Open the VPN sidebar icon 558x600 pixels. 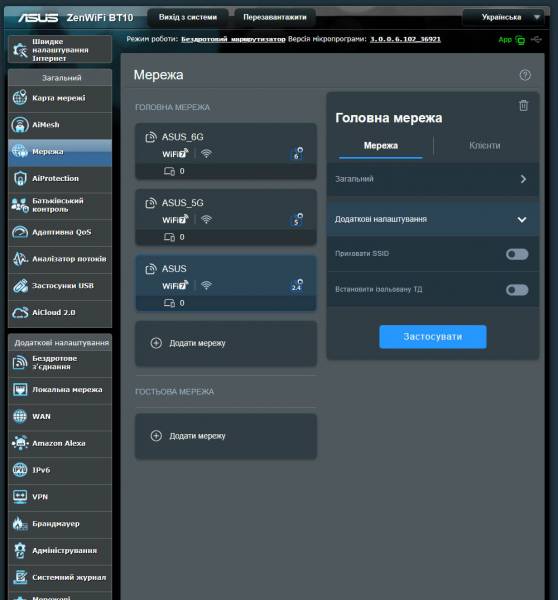20,497
